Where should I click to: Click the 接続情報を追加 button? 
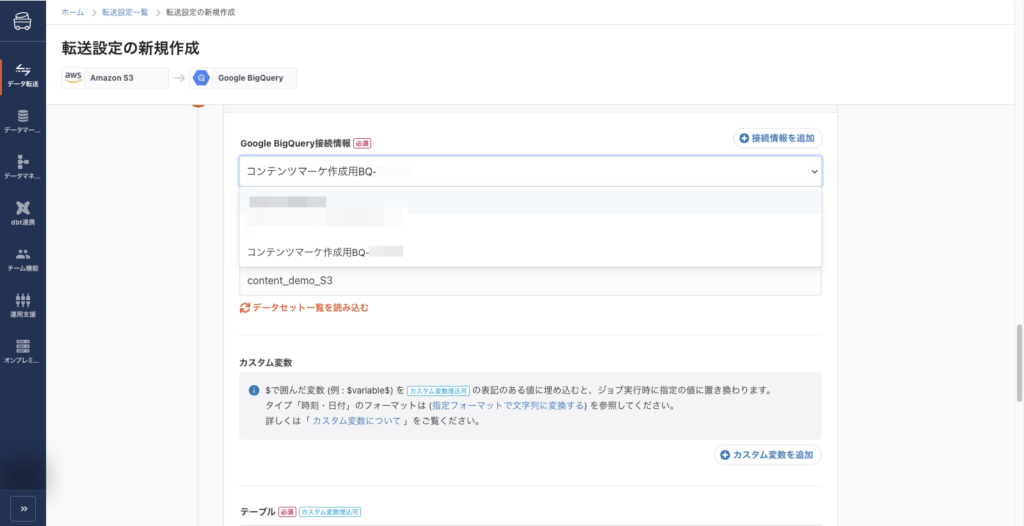(778, 138)
